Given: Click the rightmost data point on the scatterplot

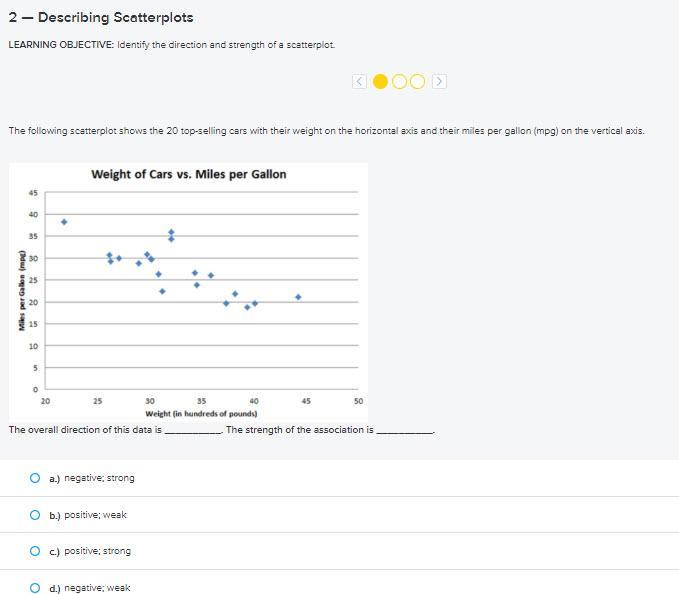Looking at the screenshot, I should coord(298,297).
